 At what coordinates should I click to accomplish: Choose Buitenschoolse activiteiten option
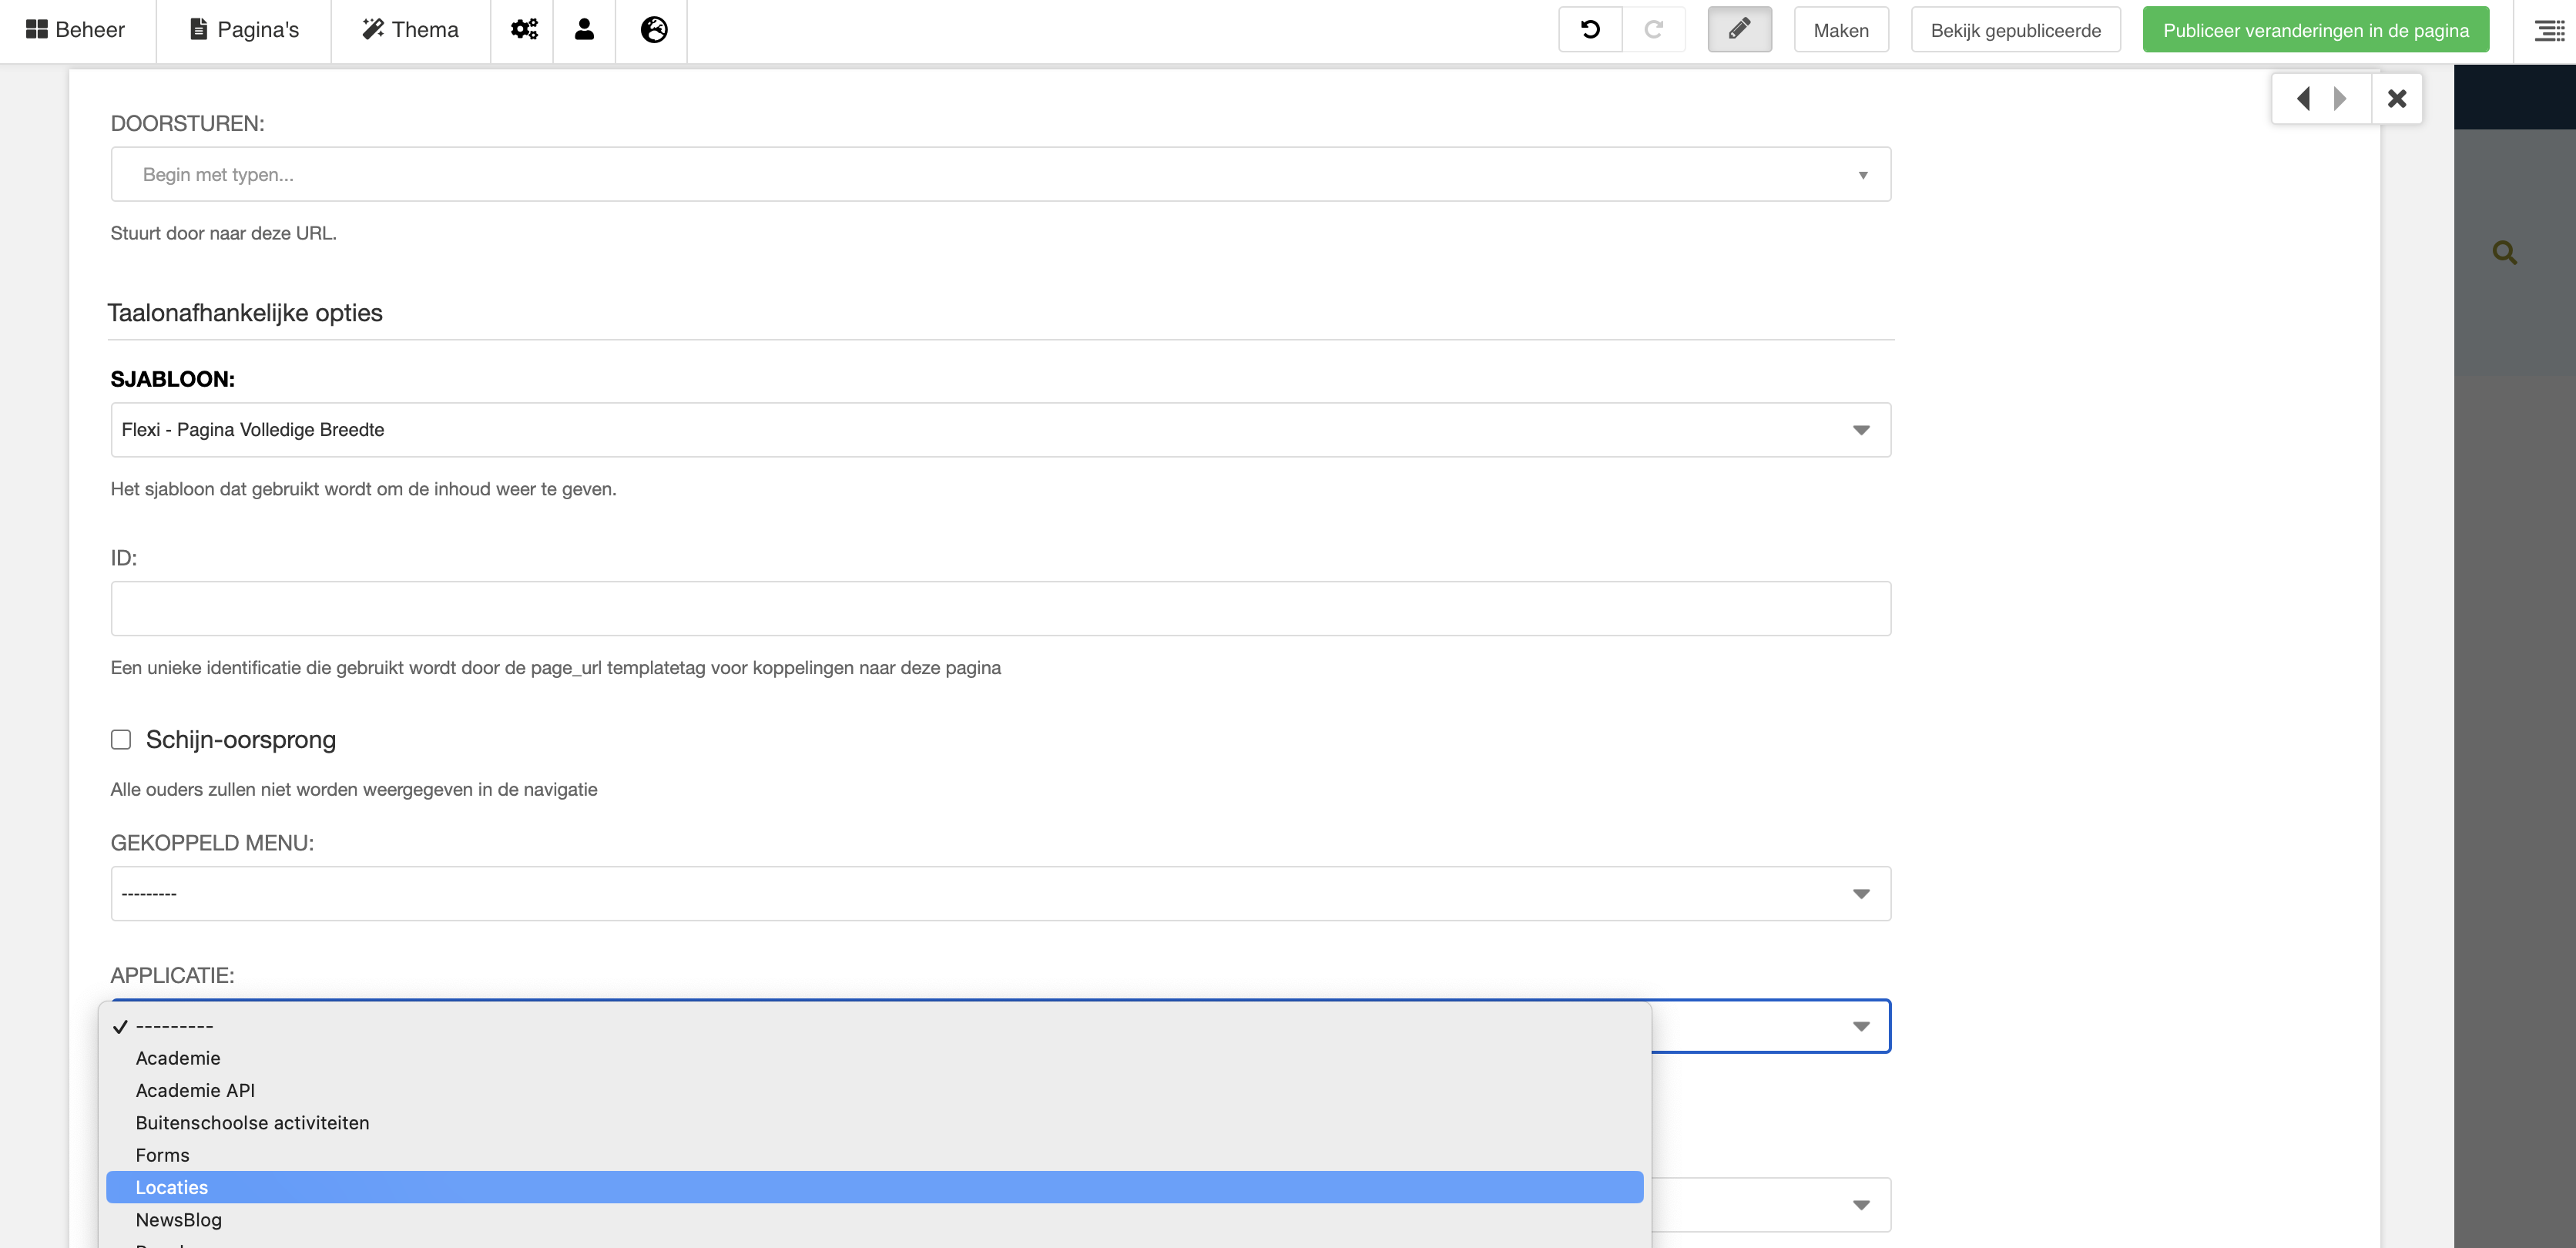(252, 1122)
